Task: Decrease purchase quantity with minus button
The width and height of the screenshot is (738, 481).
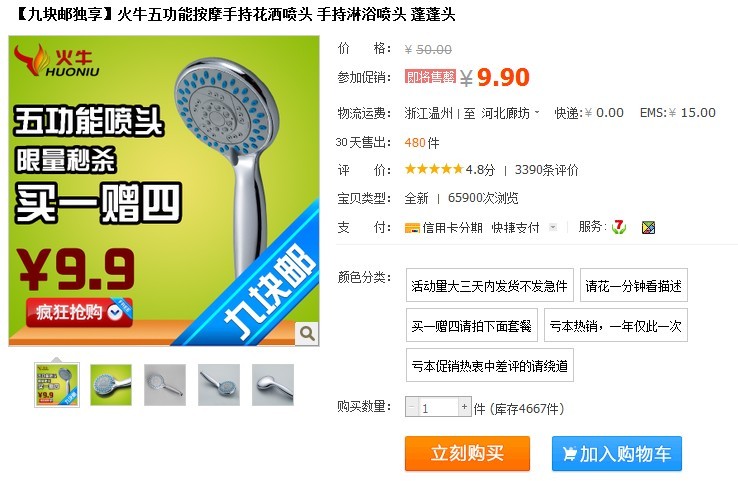Action: (412, 407)
